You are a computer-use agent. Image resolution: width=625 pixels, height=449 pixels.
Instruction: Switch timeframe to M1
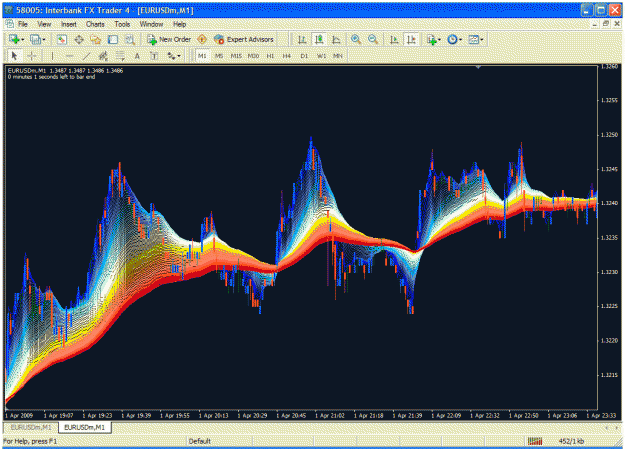[202, 56]
